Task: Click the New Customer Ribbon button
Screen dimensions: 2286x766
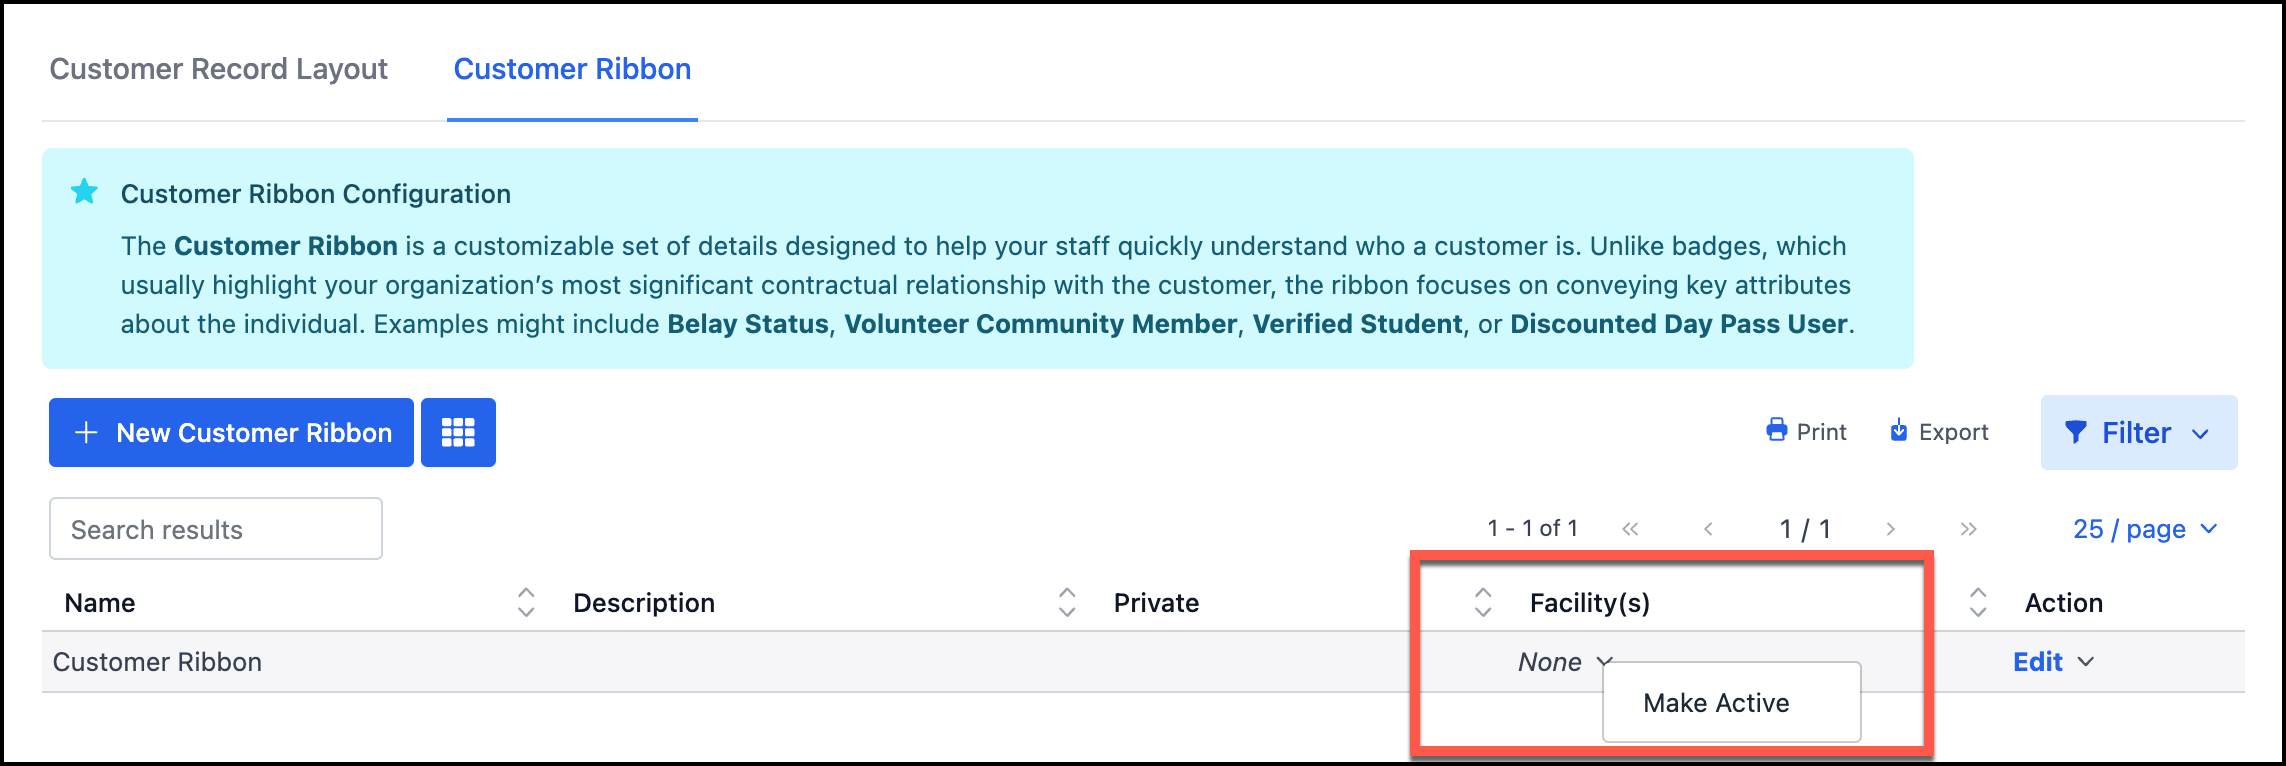Action: coord(231,432)
